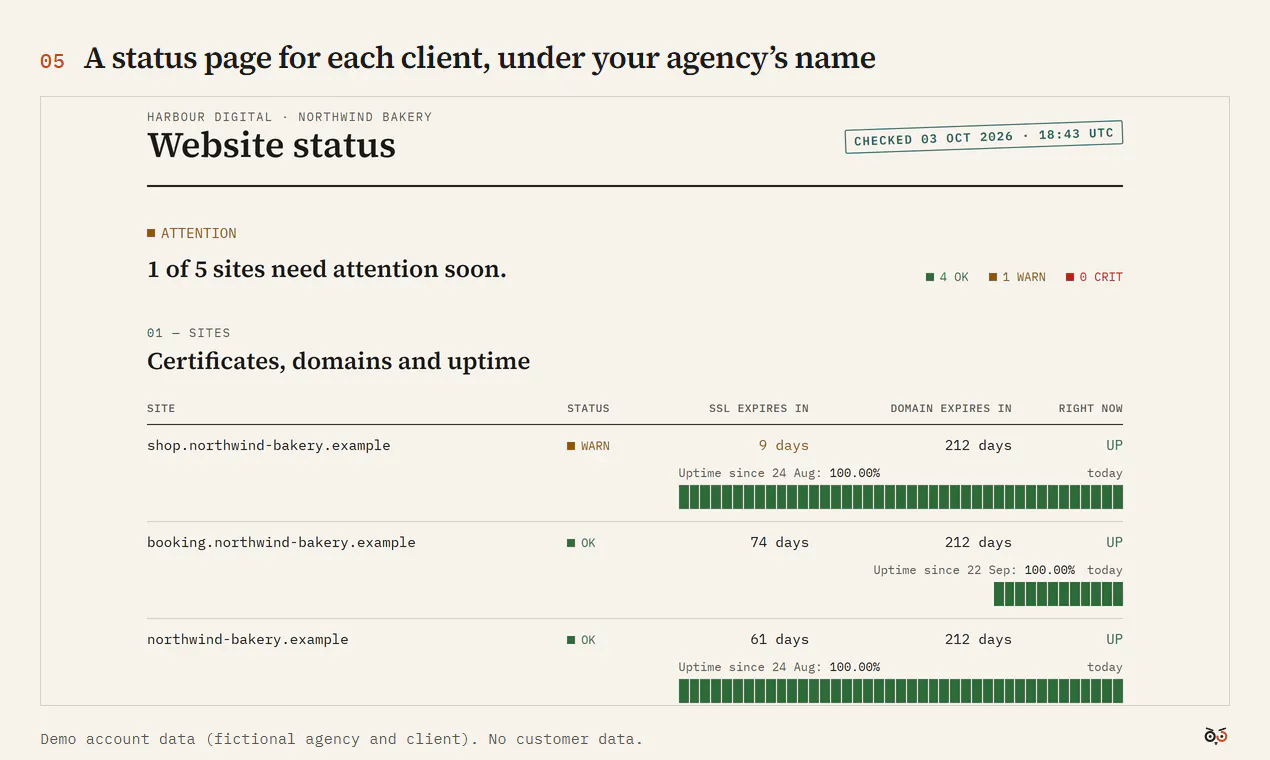This screenshot has height=760, width=1270.
Task: Click the CHECKED 03 OCT 2026 timestamp stamp
Action: click(x=984, y=137)
